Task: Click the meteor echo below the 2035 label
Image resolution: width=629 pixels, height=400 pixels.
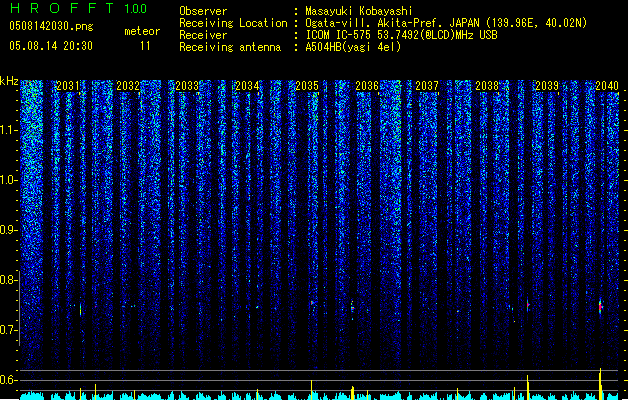Action: click(312, 303)
